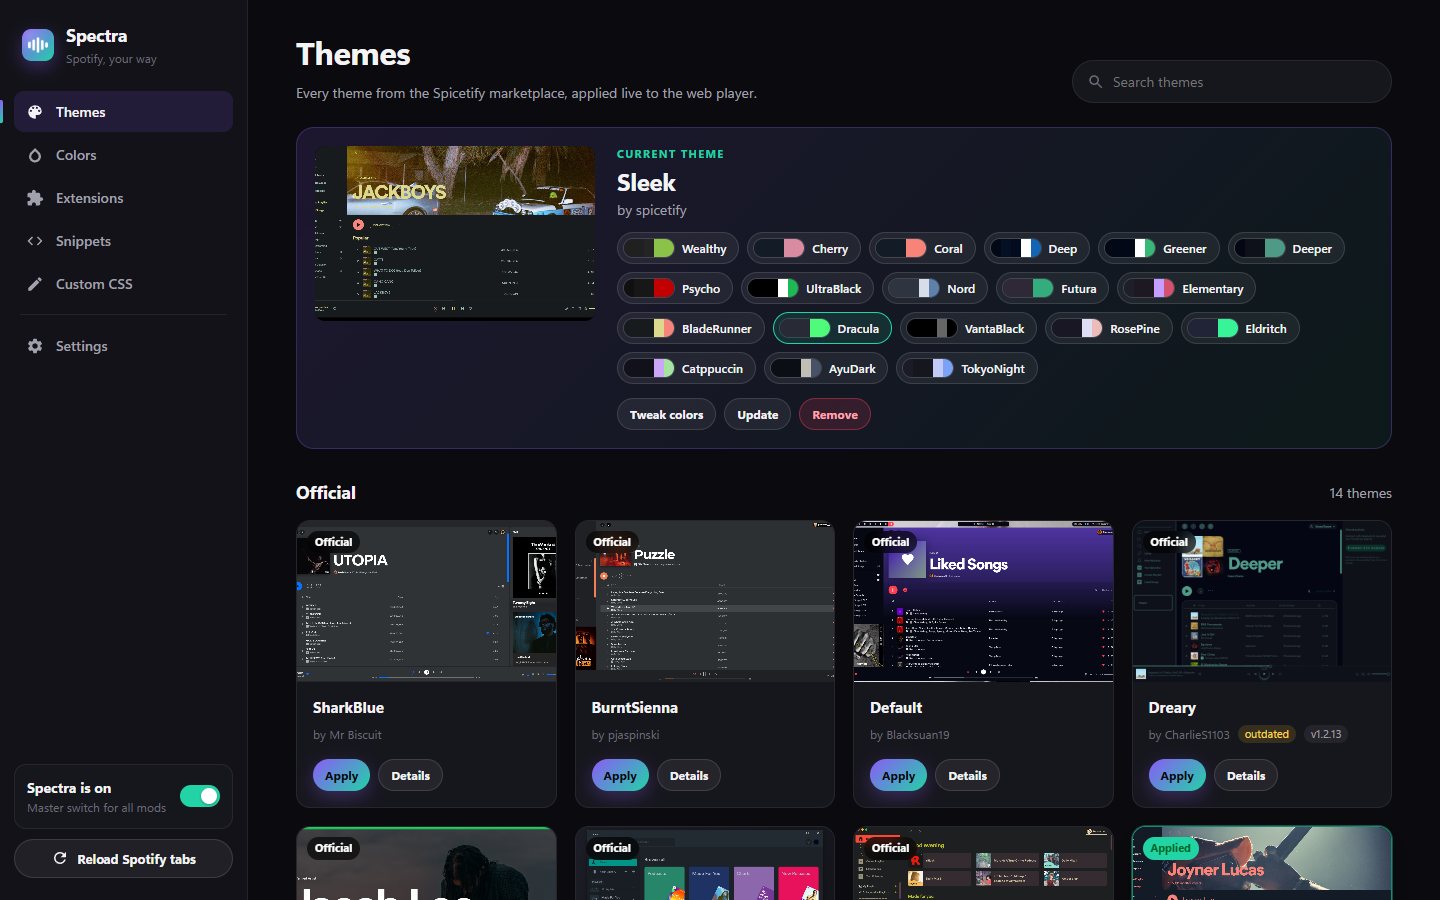Choose the Catppuccin color scheme

(x=686, y=369)
